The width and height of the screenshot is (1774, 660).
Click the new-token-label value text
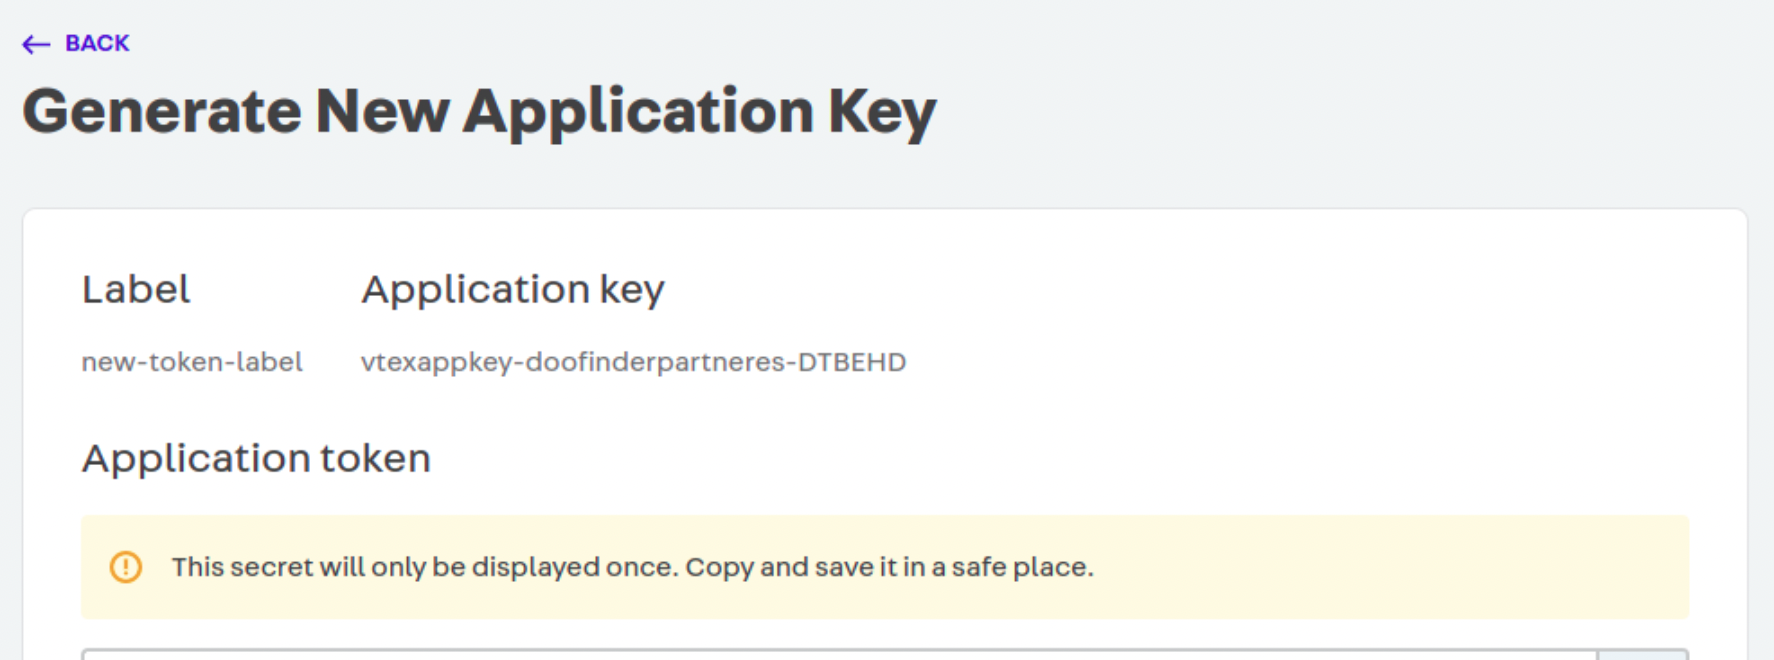(x=192, y=361)
